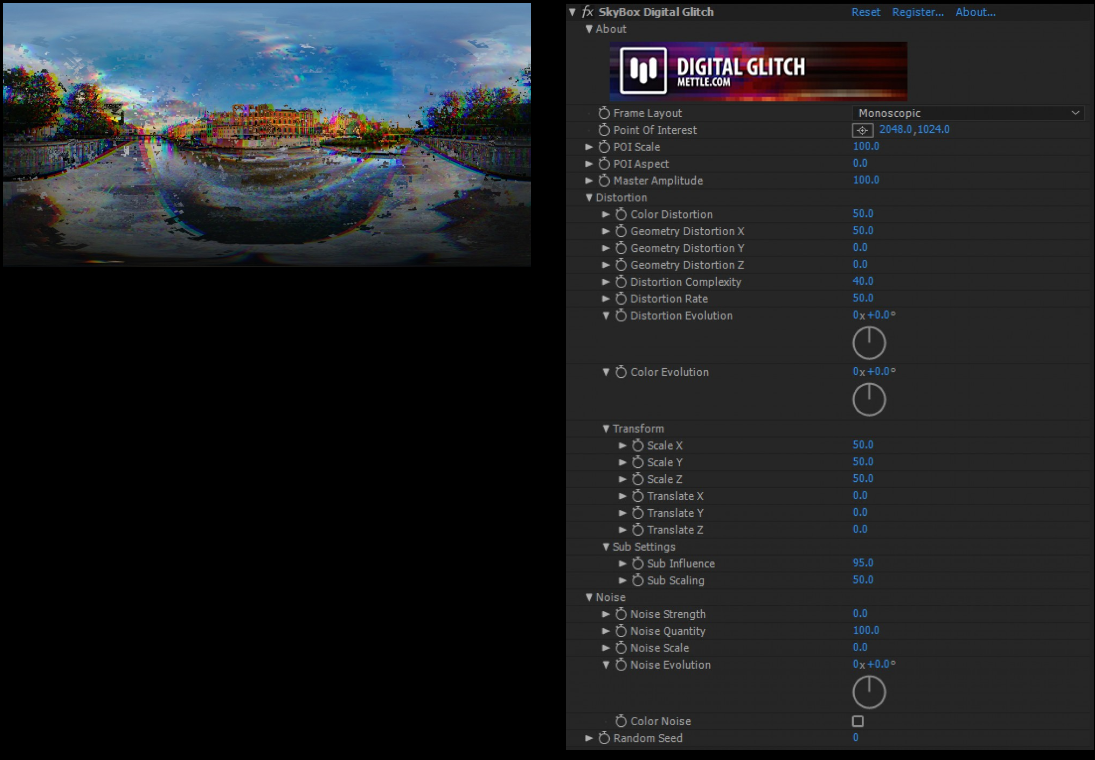Toggle the fx switch for SkyBox Digital Glitch

pyautogui.click(x=588, y=12)
